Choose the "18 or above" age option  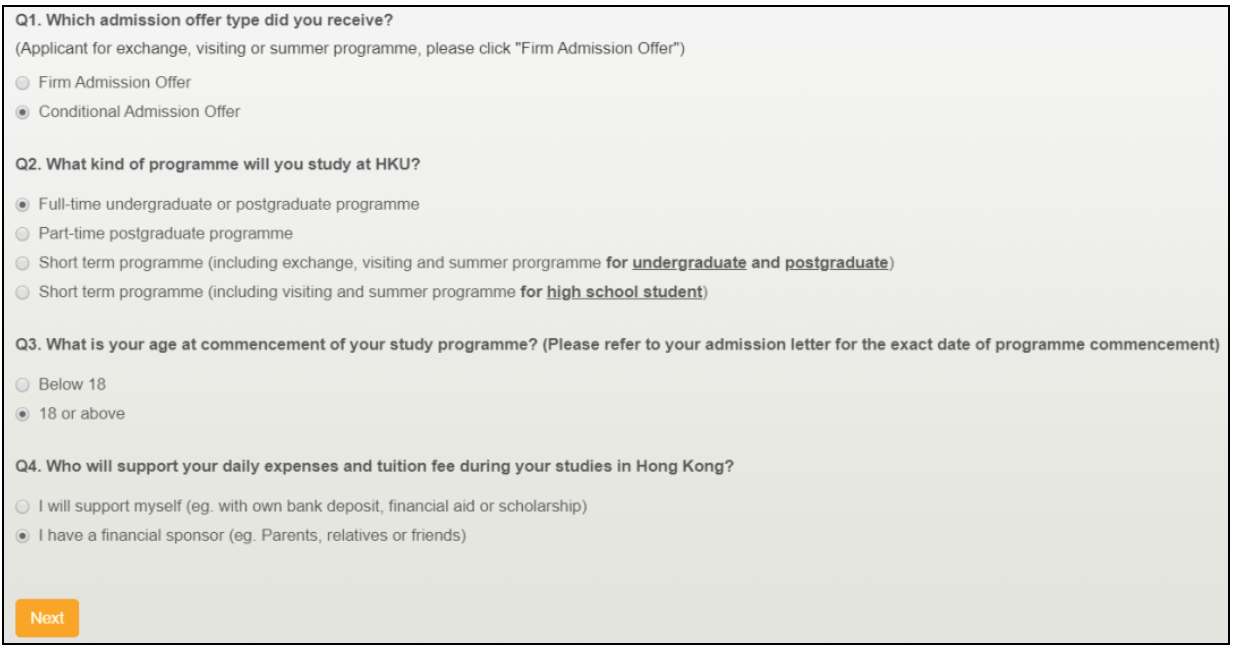[23, 414]
